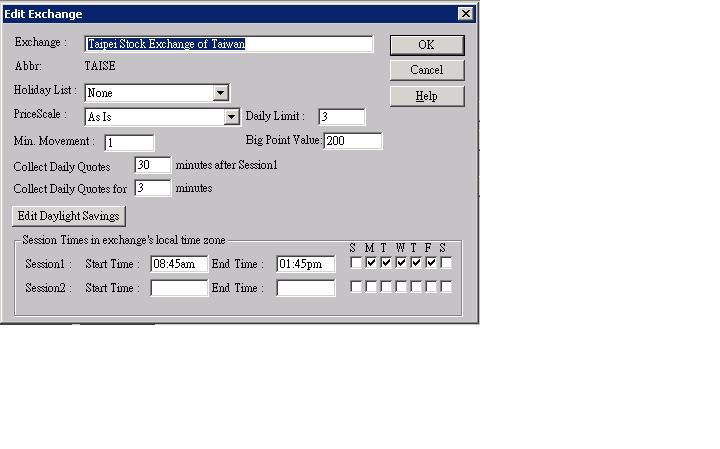Click Session2 End Time field
This screenshot has width=720, height=449.
[x=305, y=288]
